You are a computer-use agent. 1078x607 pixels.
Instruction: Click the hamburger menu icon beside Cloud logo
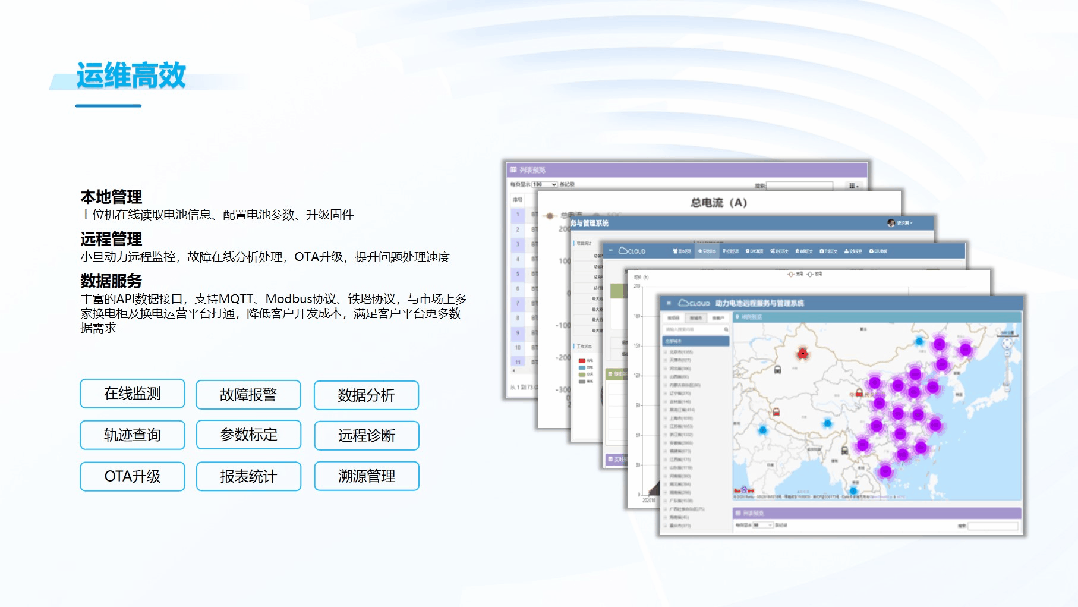click(668, 302)
